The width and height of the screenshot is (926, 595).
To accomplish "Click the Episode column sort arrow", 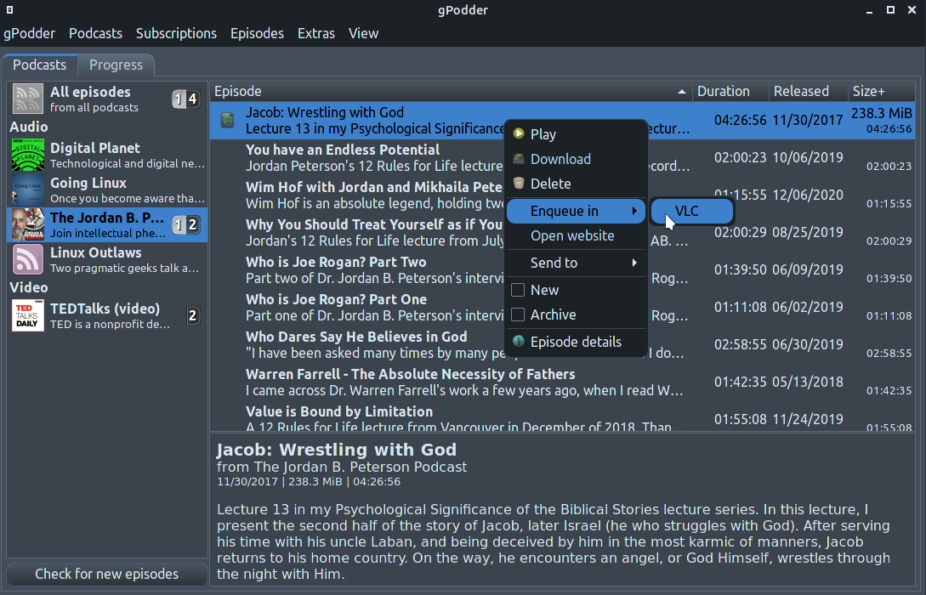I will pyautogui.click(x=682, y=91).
